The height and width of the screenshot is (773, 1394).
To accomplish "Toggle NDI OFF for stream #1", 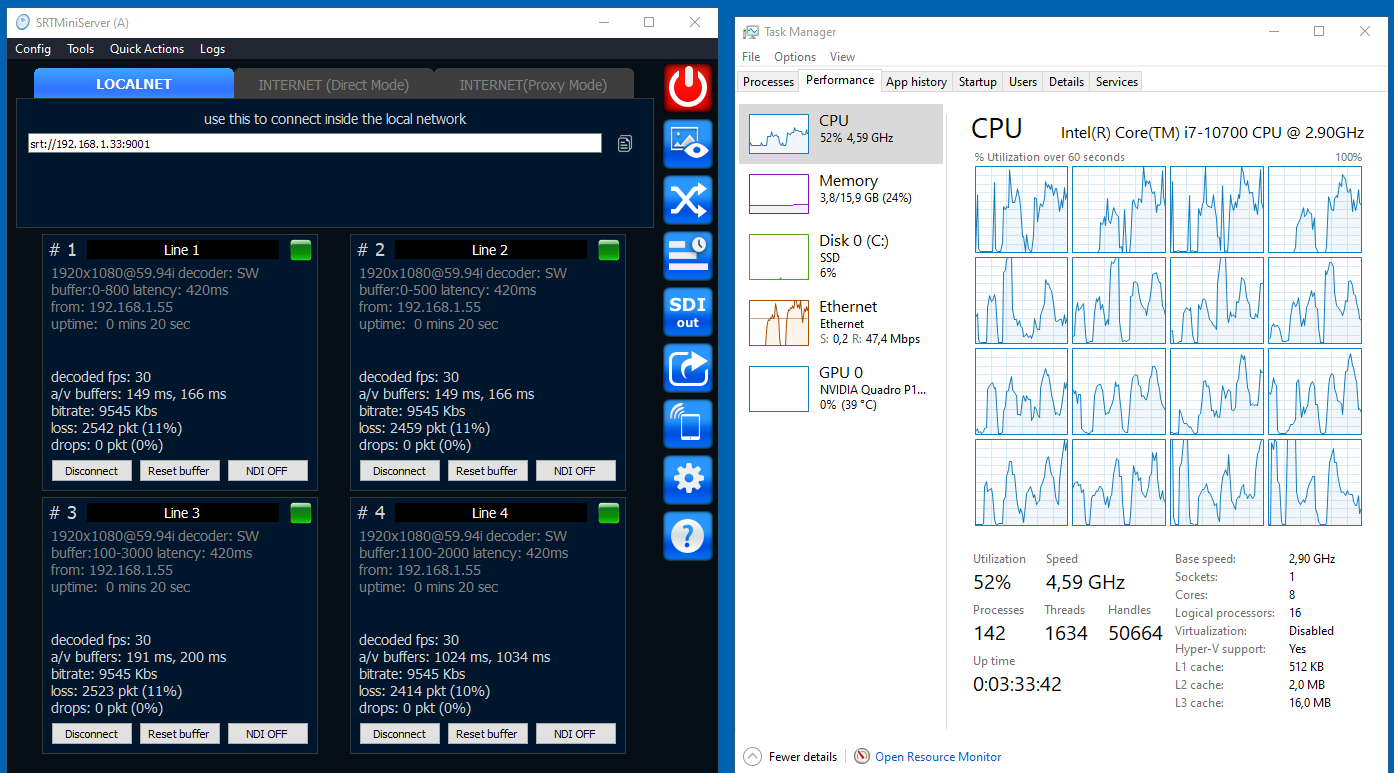I will 268,471.
